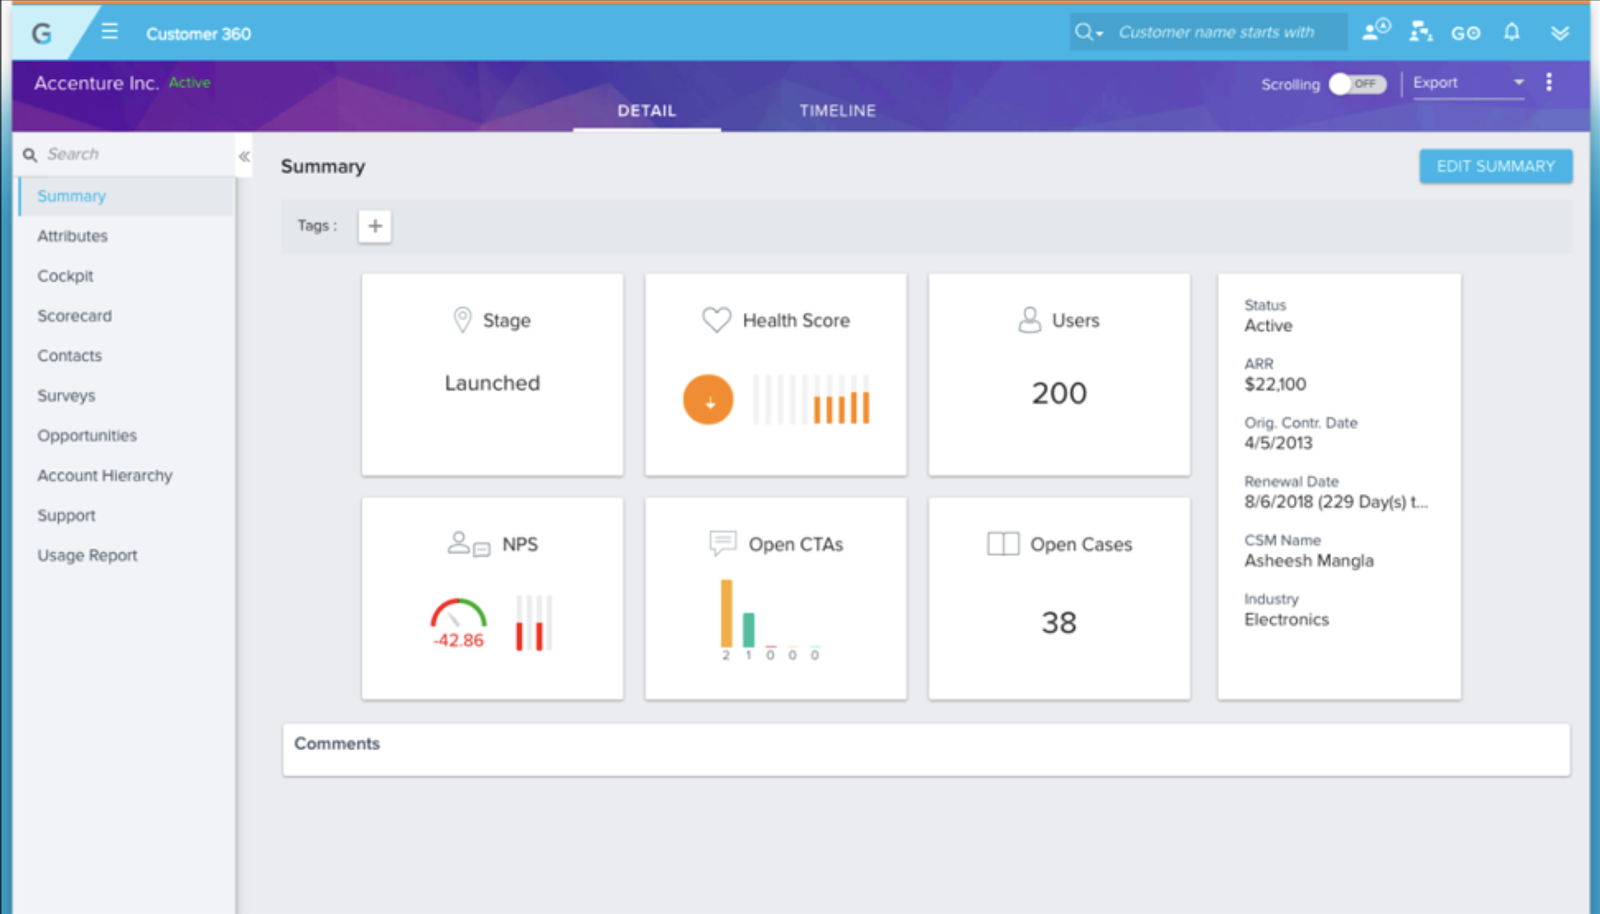1600x914 pixels.
Task: Click the Renewal Date value 8/6/2018
Action: [x=1336, y=502]
